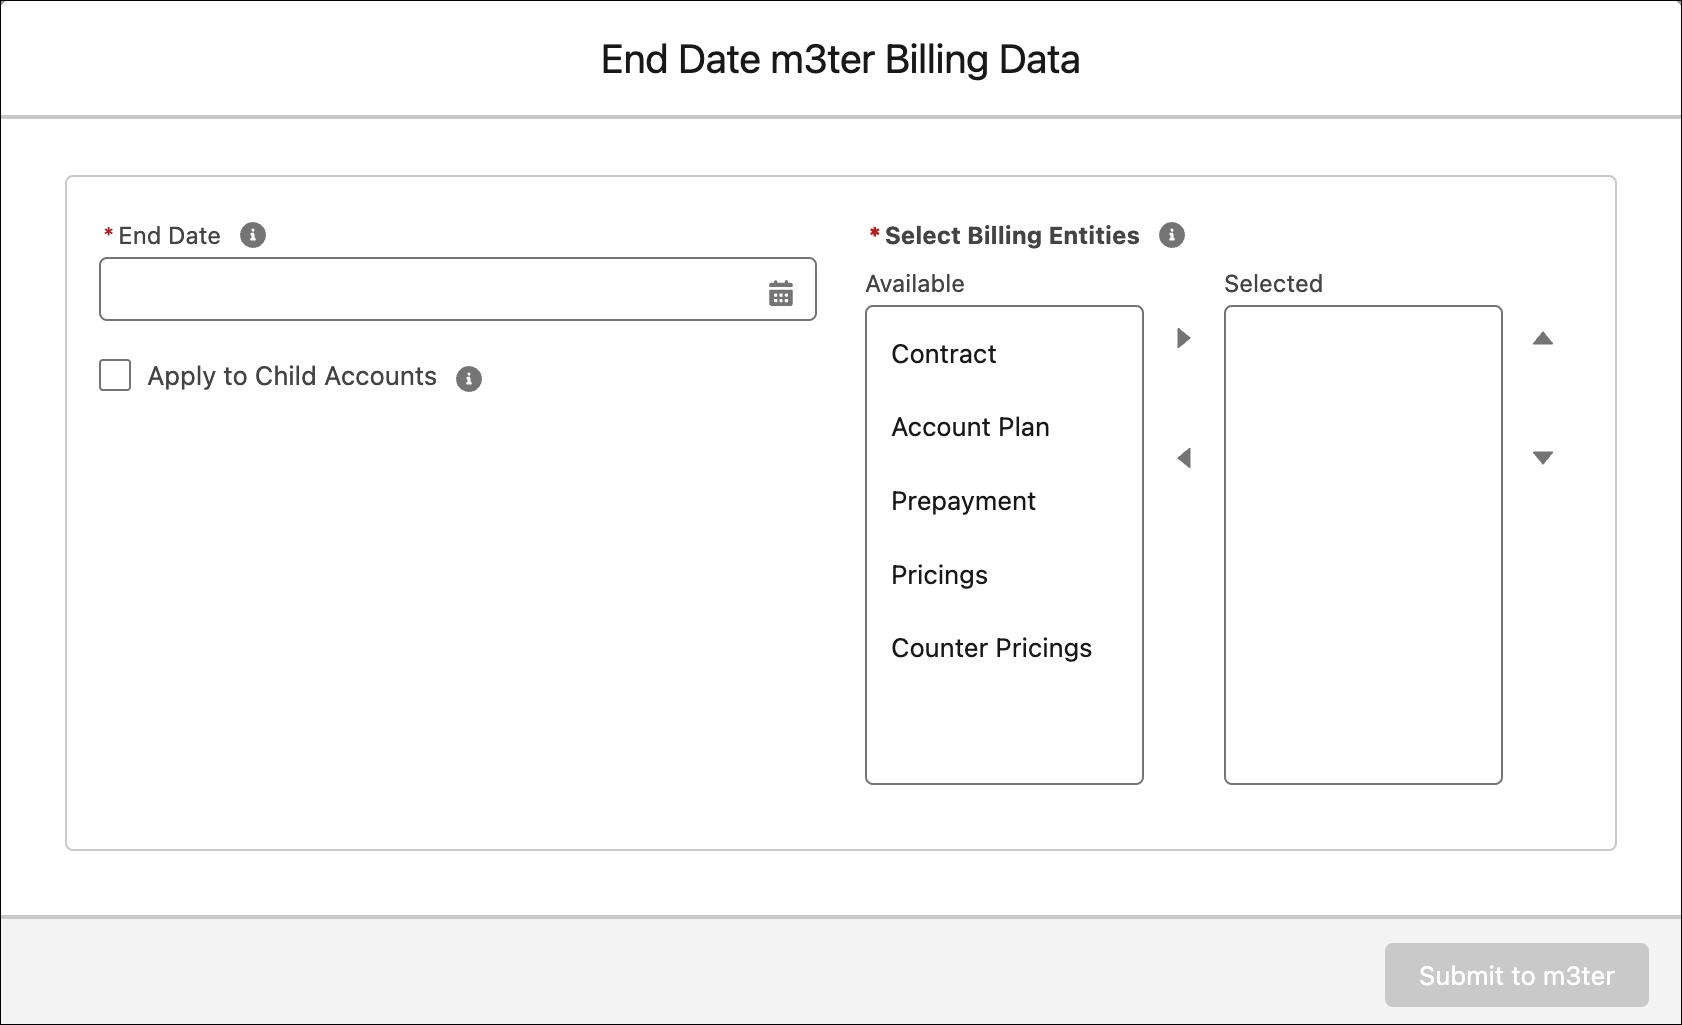This screenshot has height=1025, width=1682.
Task: Click the Submit to m3ter button
Action: (x=1516, y=975)
